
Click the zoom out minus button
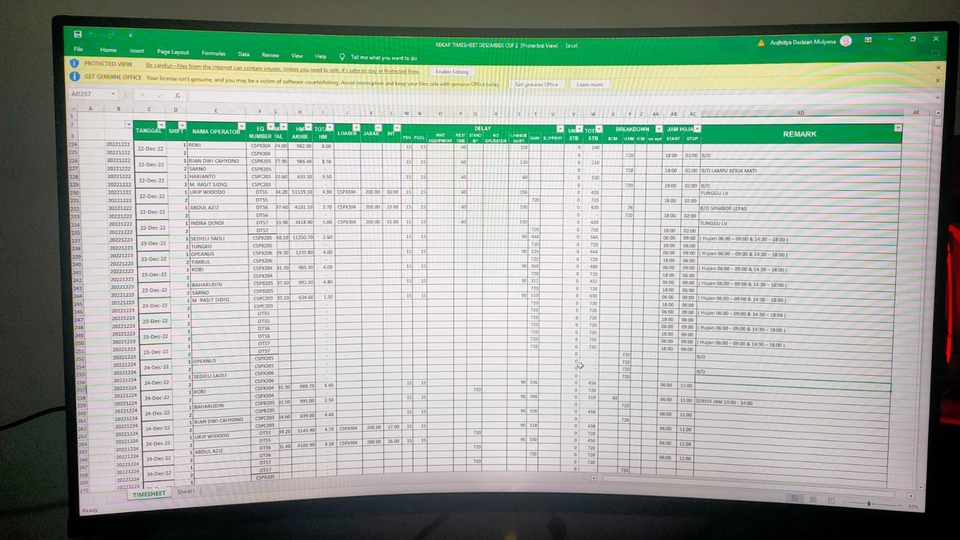pyautogui.click(x=846, y=503)
